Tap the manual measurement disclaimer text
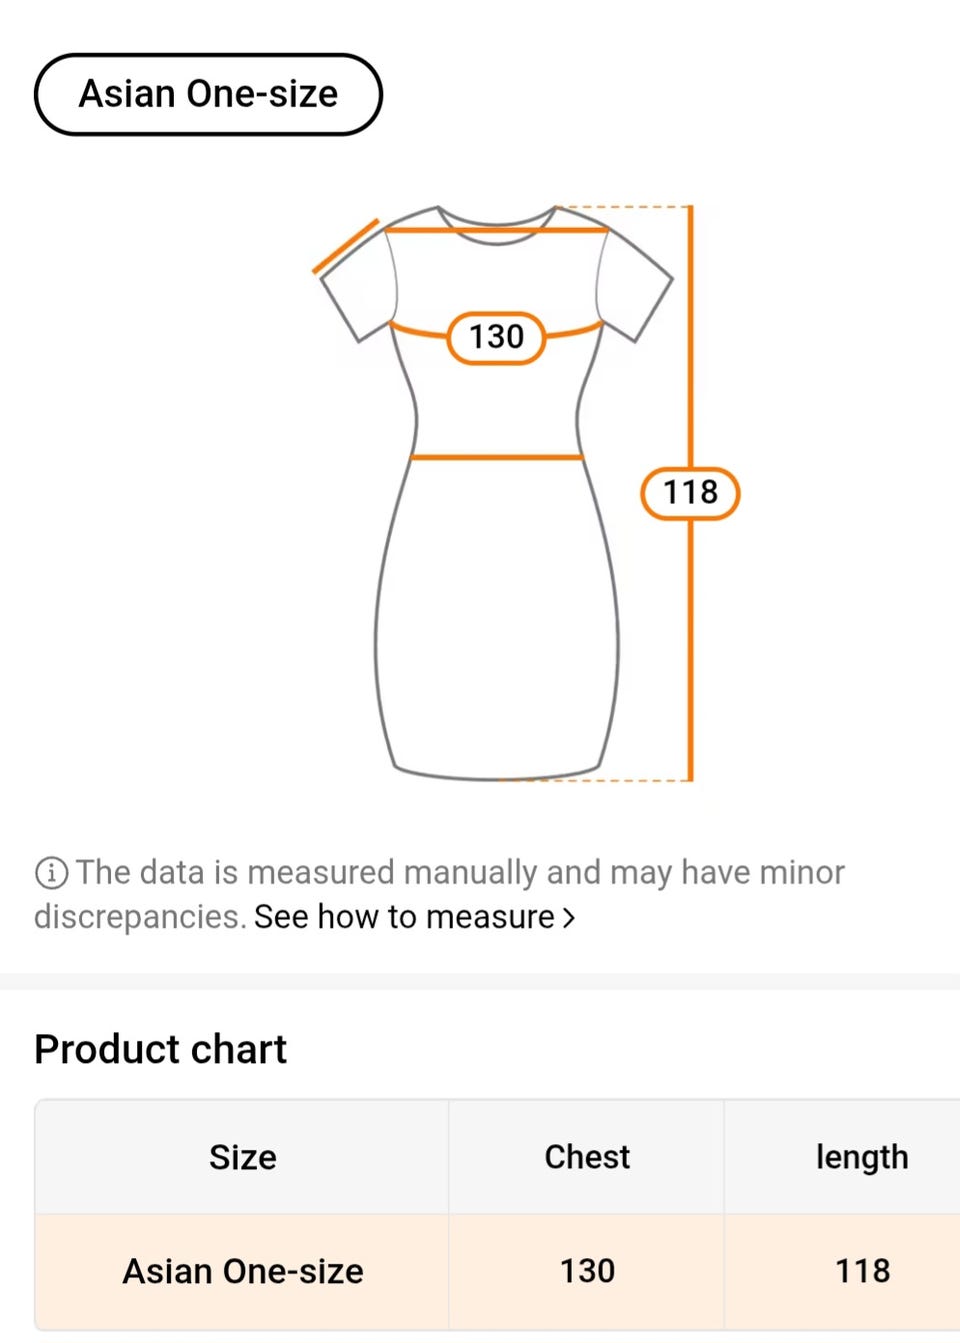This screenshot has height=1343, width=960. click(x=460, y=873)
